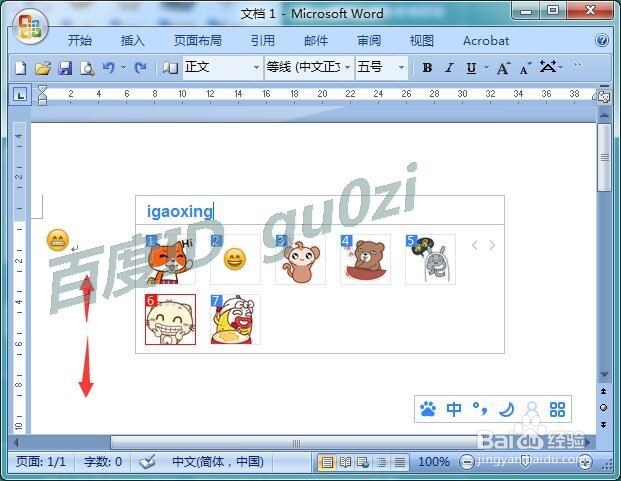
Task: Apply Underline formatting
Action: [x=471, y=68]
